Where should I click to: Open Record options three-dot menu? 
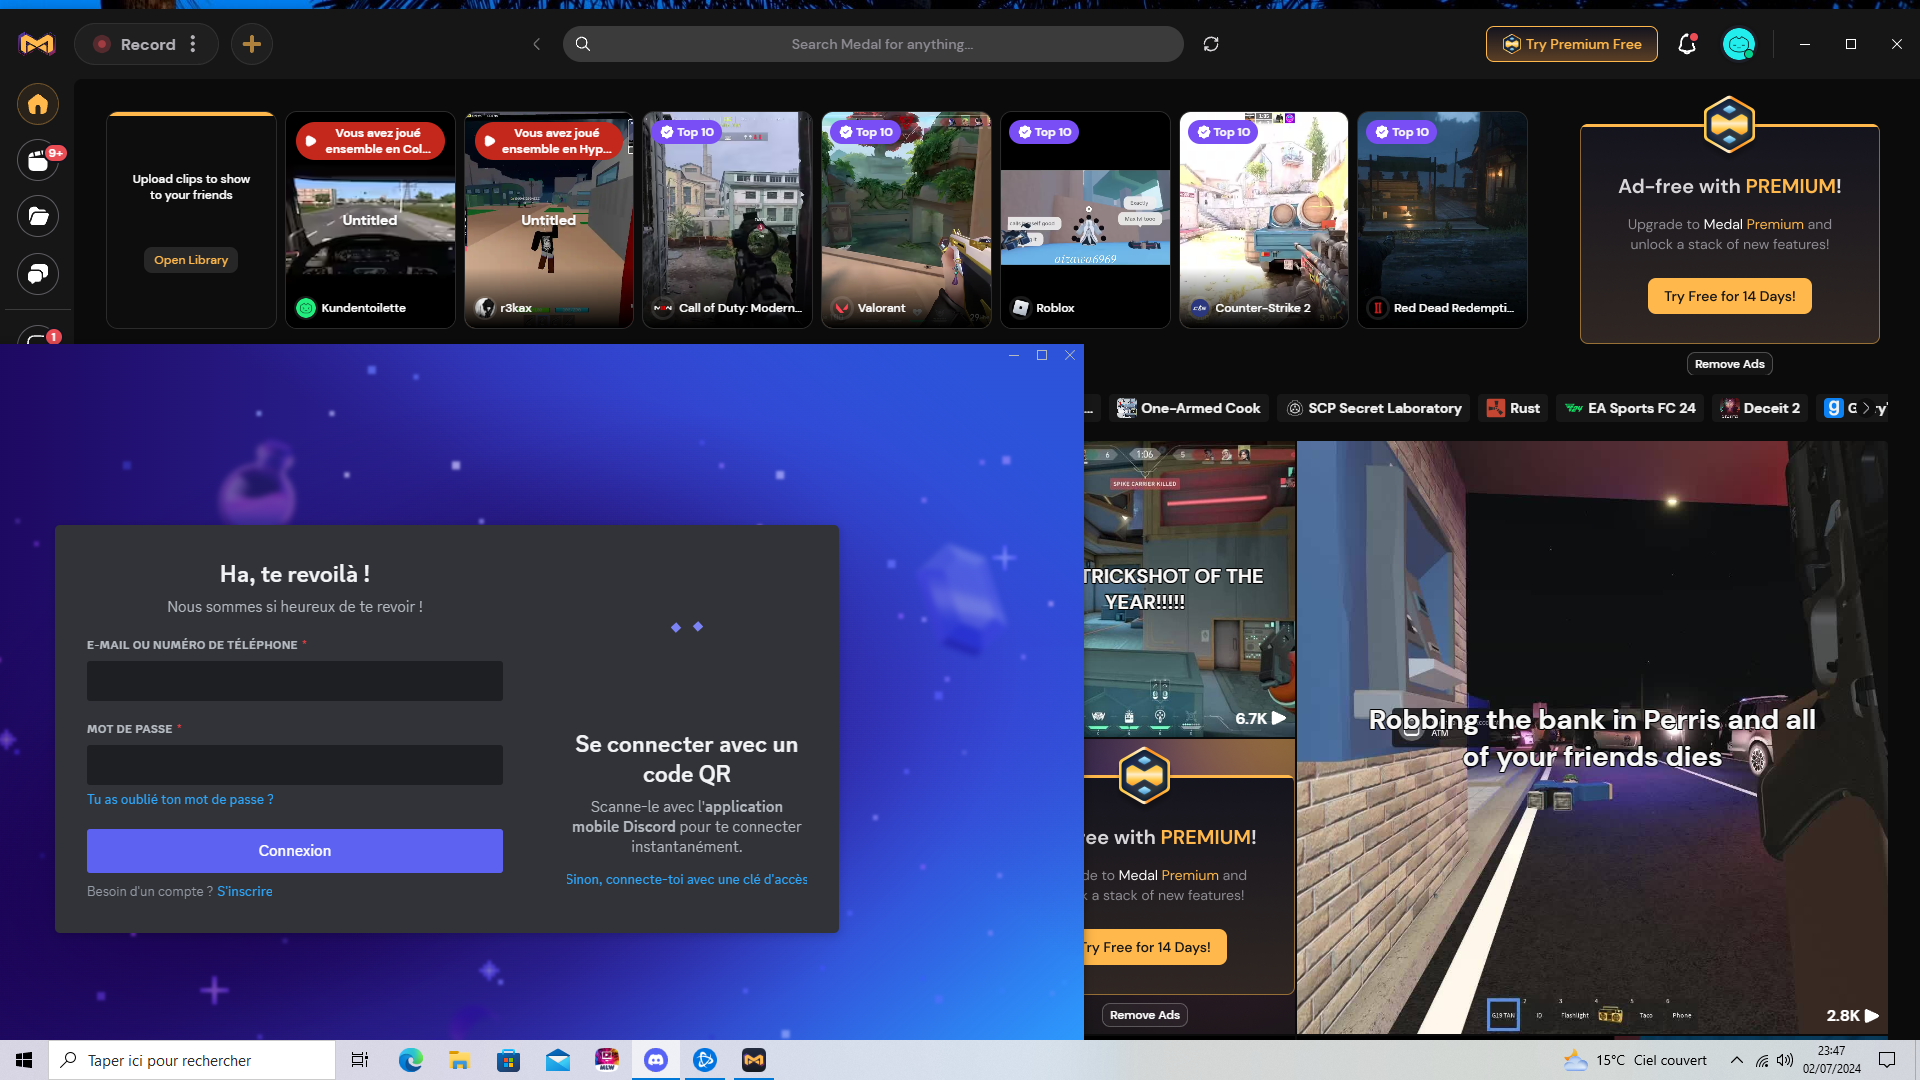(193, 44)
